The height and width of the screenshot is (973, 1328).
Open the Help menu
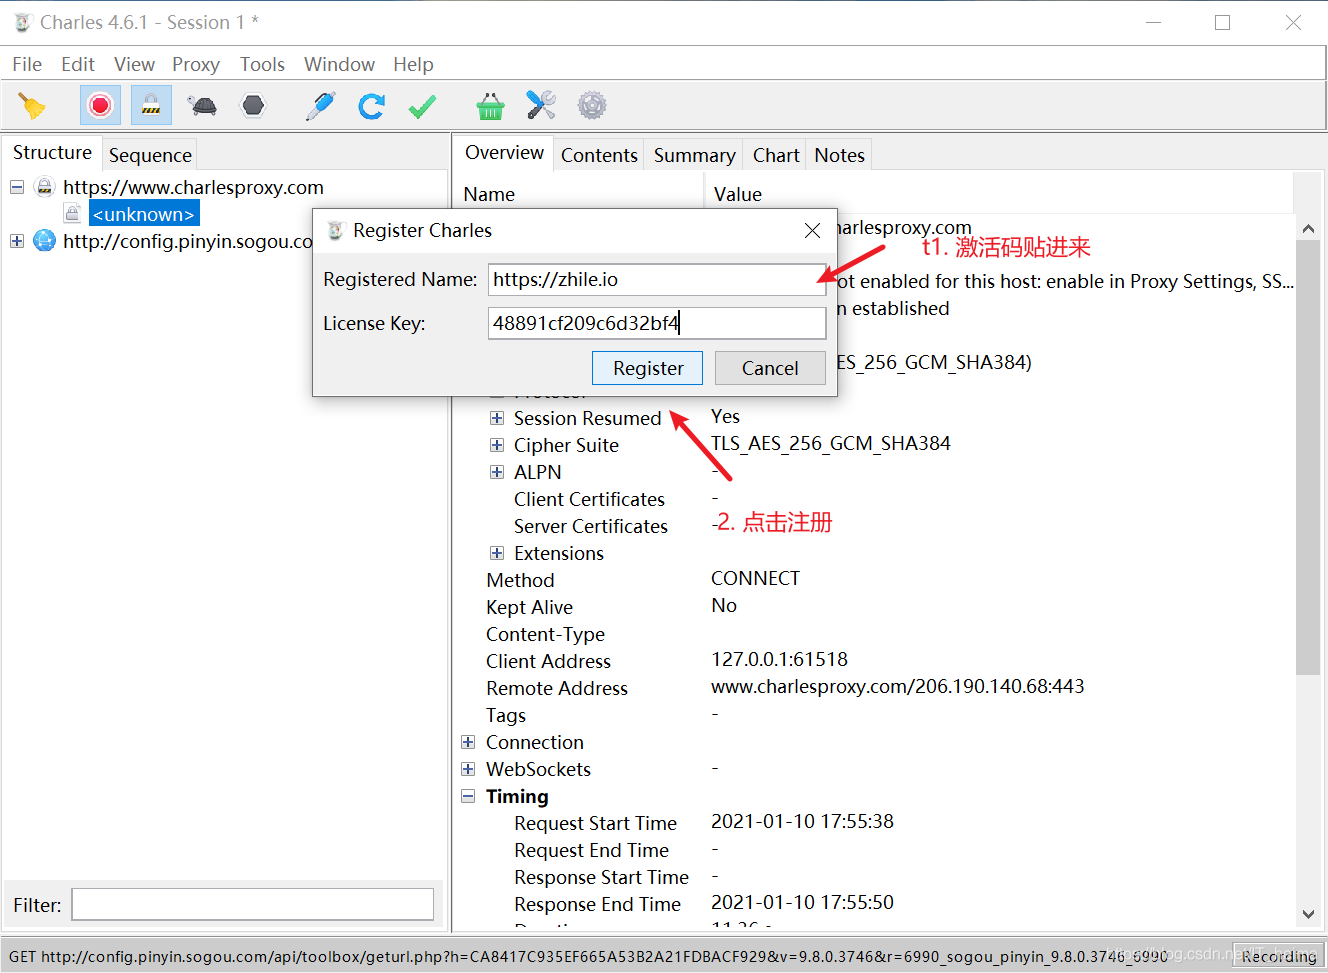pyautogui.click(x=413, y=64)
